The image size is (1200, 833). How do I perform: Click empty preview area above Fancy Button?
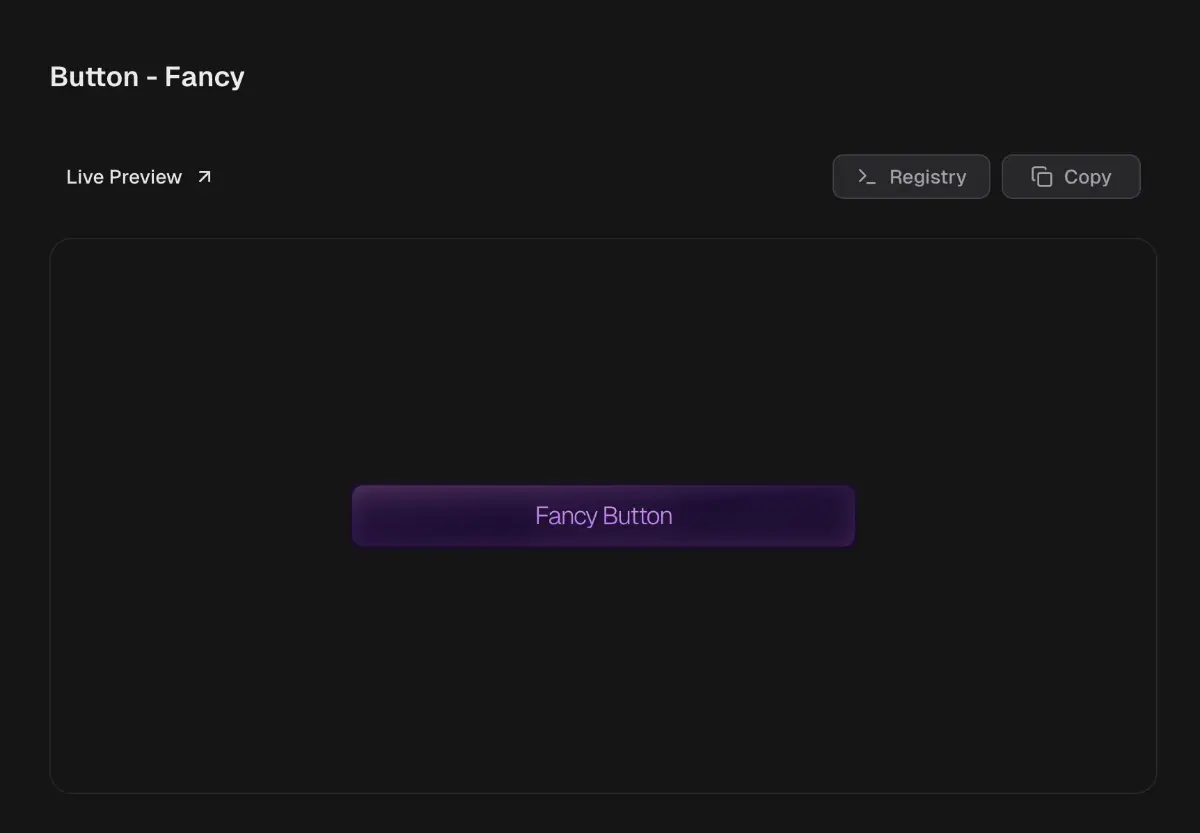click(x=603, y=360)
